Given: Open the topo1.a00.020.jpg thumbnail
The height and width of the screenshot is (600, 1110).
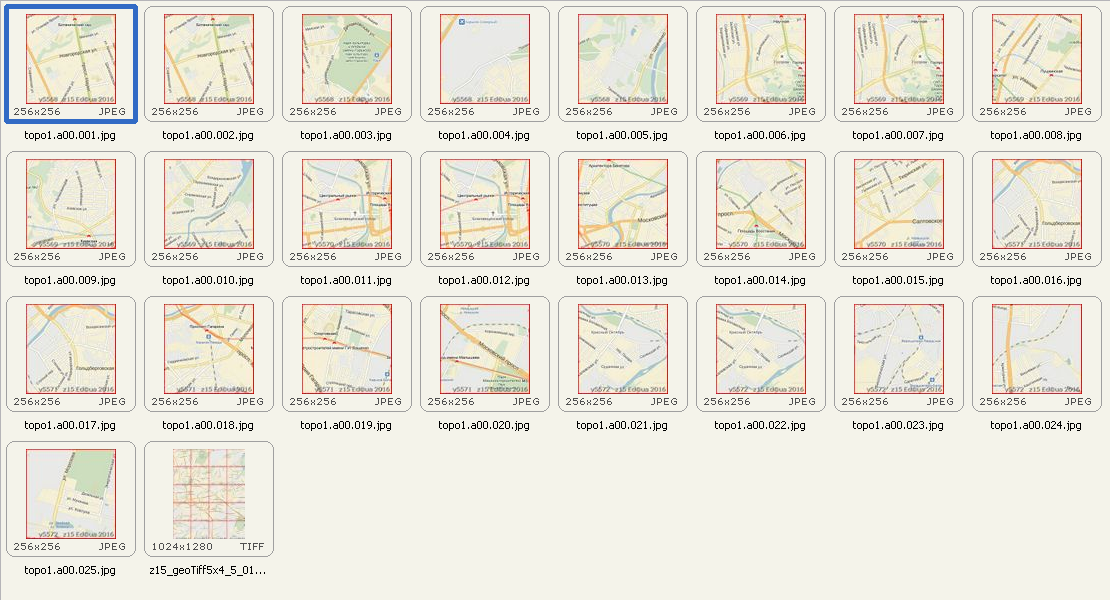Looking at the screenshot, I should click(484, 349).
